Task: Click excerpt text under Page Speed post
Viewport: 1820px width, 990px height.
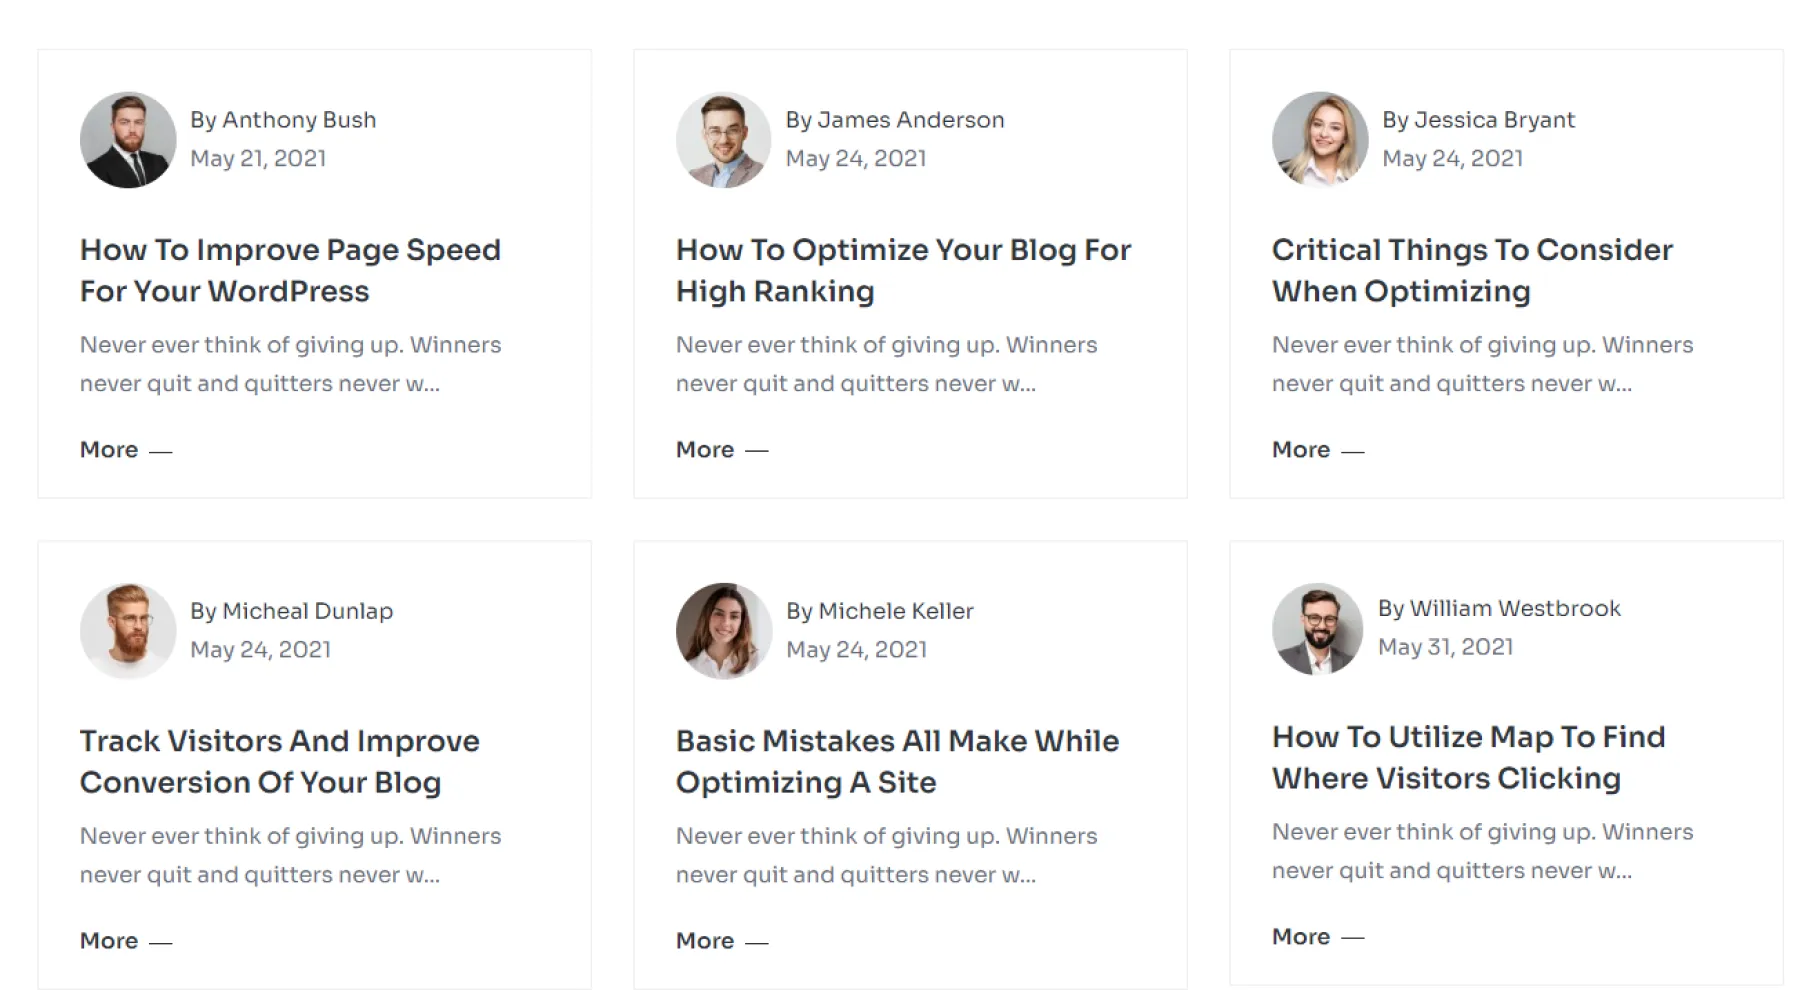Action: tap(290, 364)
